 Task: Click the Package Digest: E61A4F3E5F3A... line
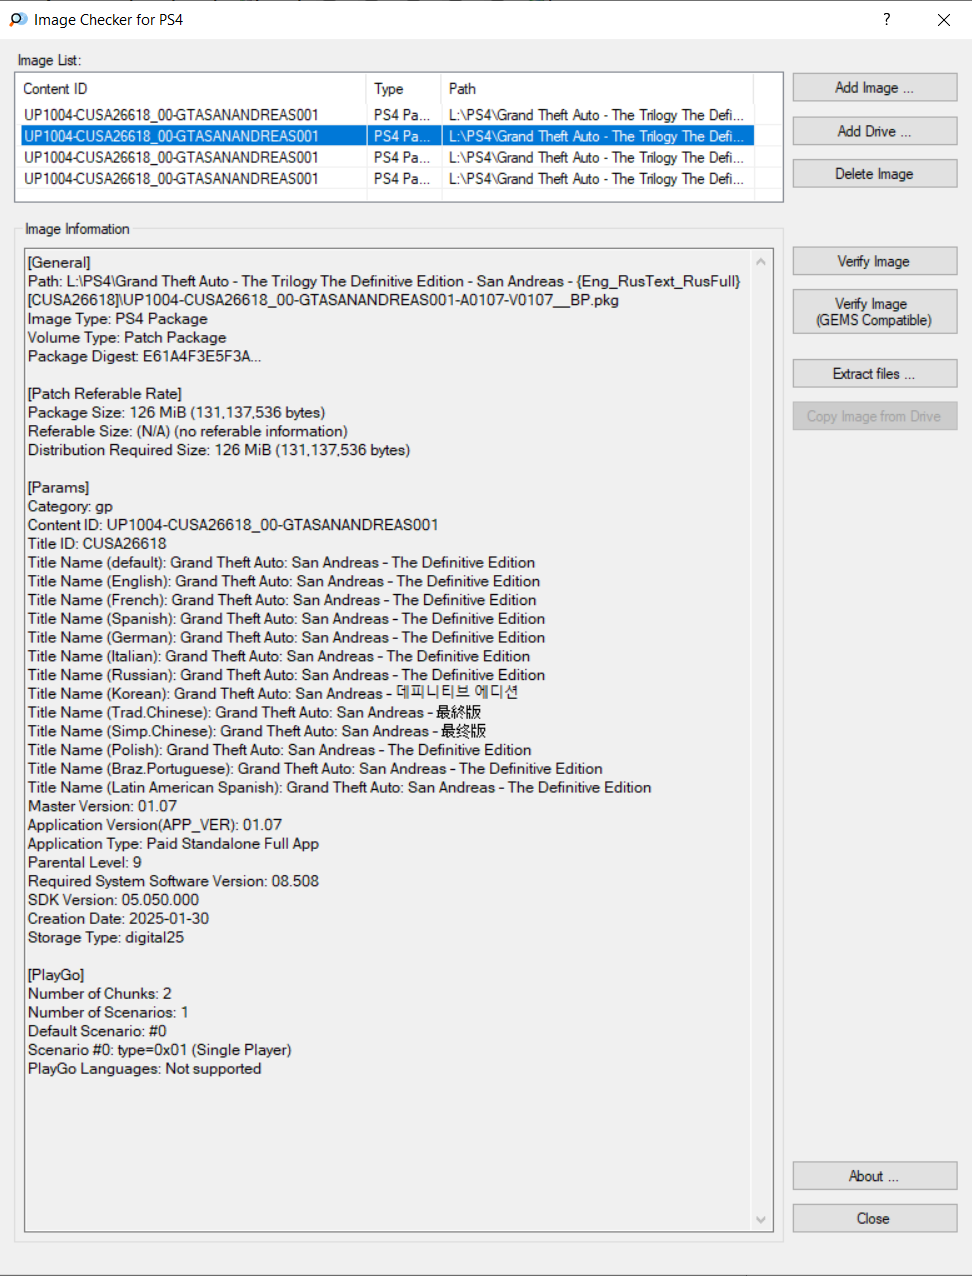[145, 356]
